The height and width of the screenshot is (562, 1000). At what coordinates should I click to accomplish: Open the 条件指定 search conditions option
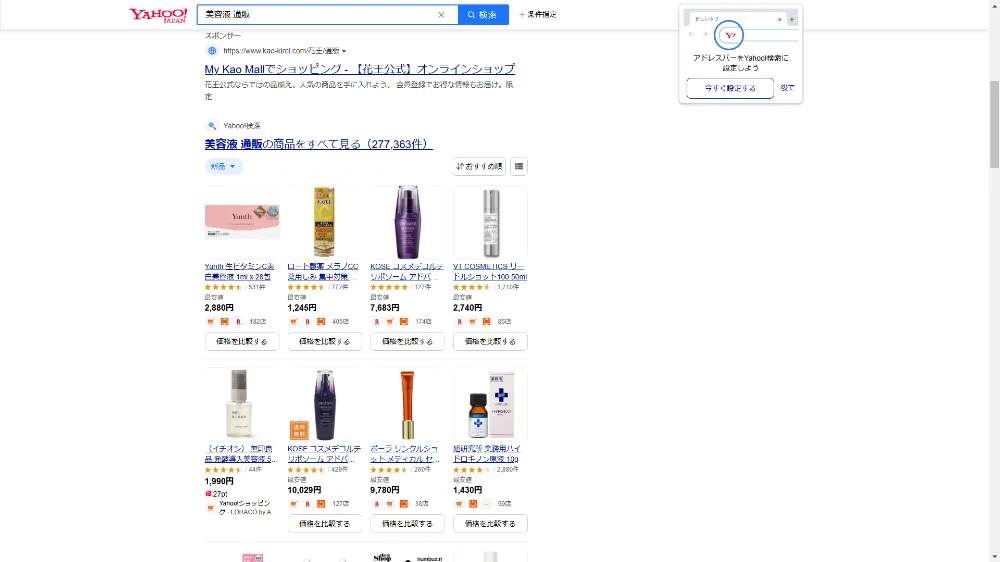538,15
